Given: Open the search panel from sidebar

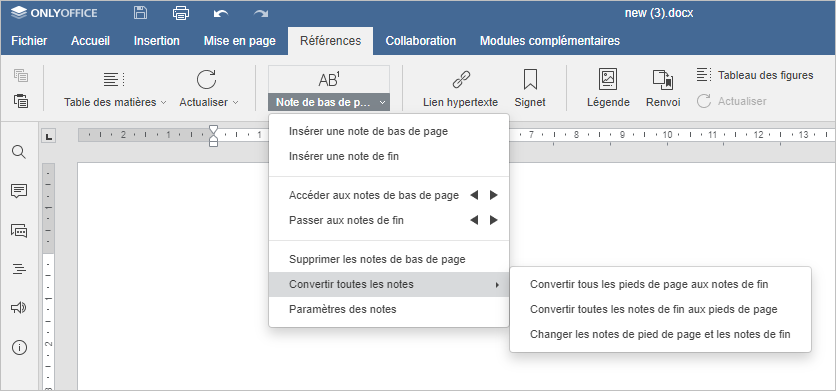Looking at the screenshot, I should point(19,153).
